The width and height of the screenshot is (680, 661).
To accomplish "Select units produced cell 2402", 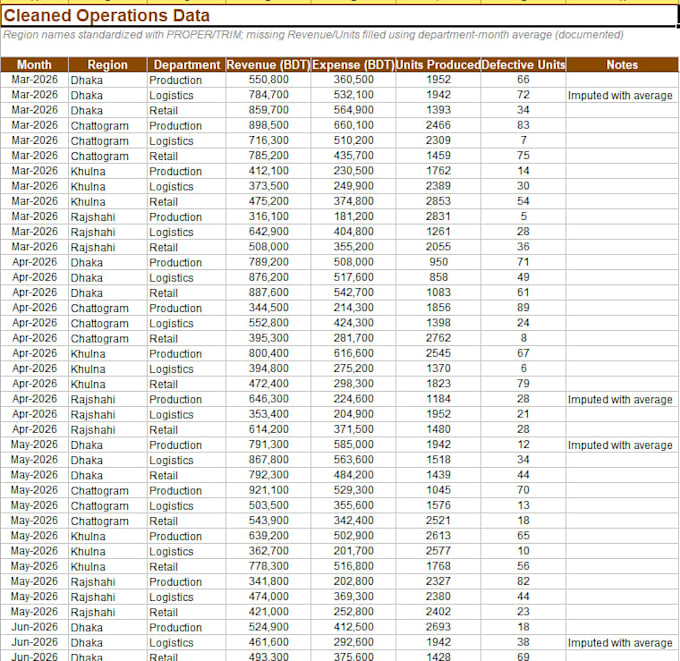I will [438, 612].
